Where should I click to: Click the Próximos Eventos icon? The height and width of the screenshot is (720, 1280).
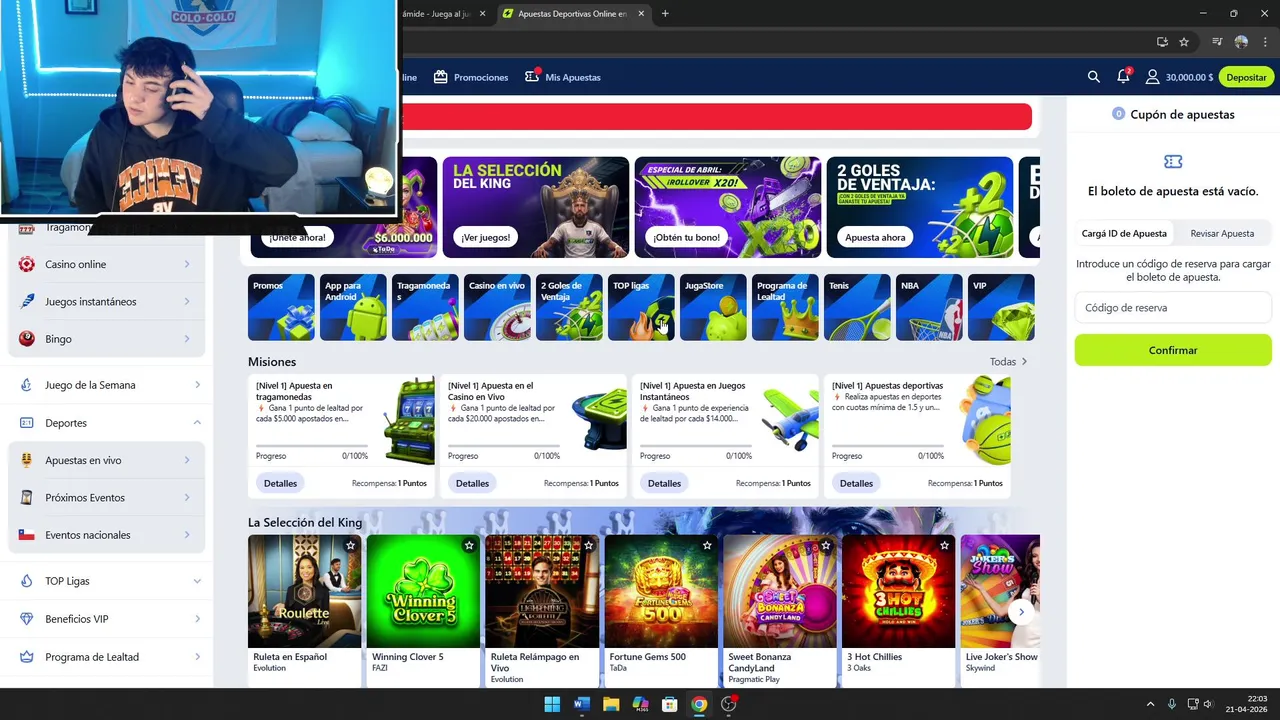tap(27, 497)
